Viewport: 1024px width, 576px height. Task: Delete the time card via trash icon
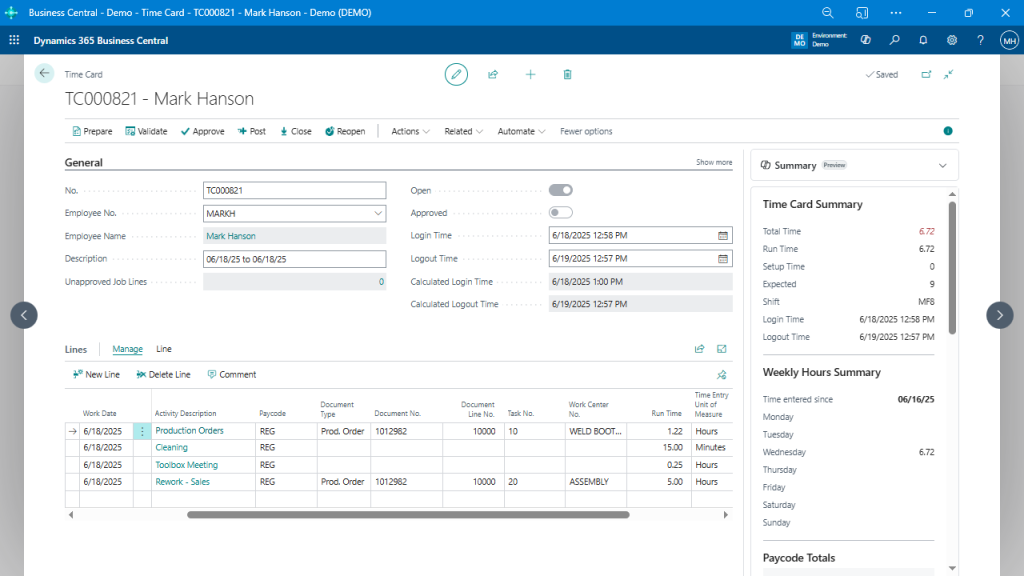pyautogui.click(x=566, y=74)
